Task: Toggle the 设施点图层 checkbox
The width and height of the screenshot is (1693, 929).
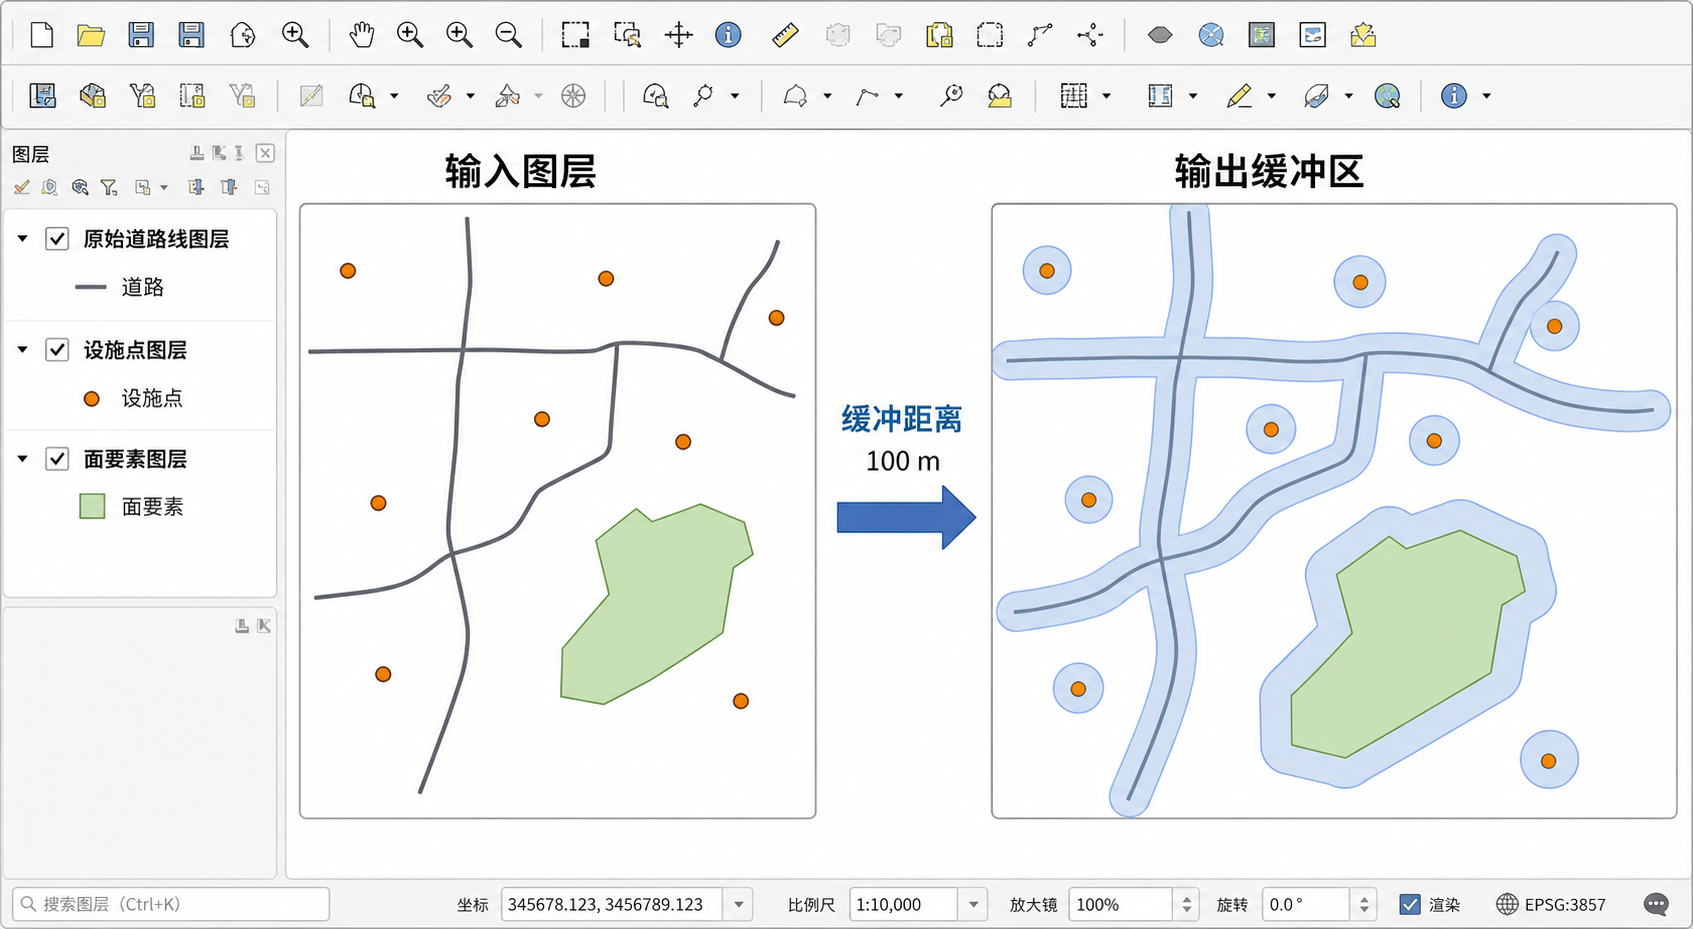Action: (x=57, y=349)
